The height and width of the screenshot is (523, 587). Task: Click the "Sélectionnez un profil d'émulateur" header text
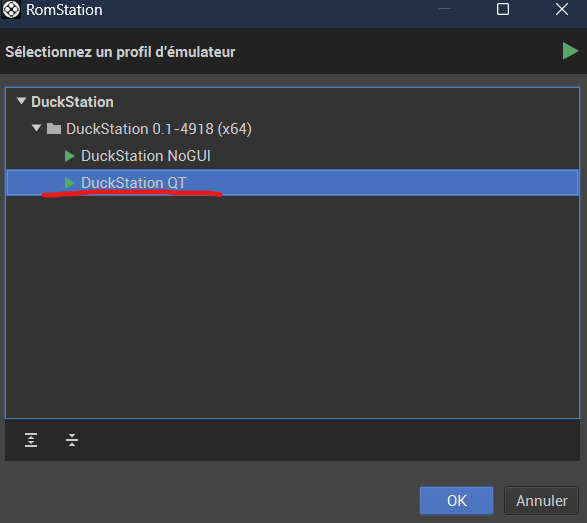pos(120,52)
